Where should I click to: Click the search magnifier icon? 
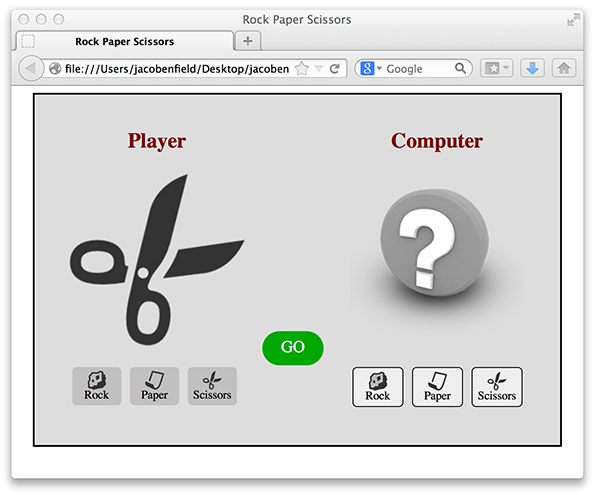coord(461,69)
